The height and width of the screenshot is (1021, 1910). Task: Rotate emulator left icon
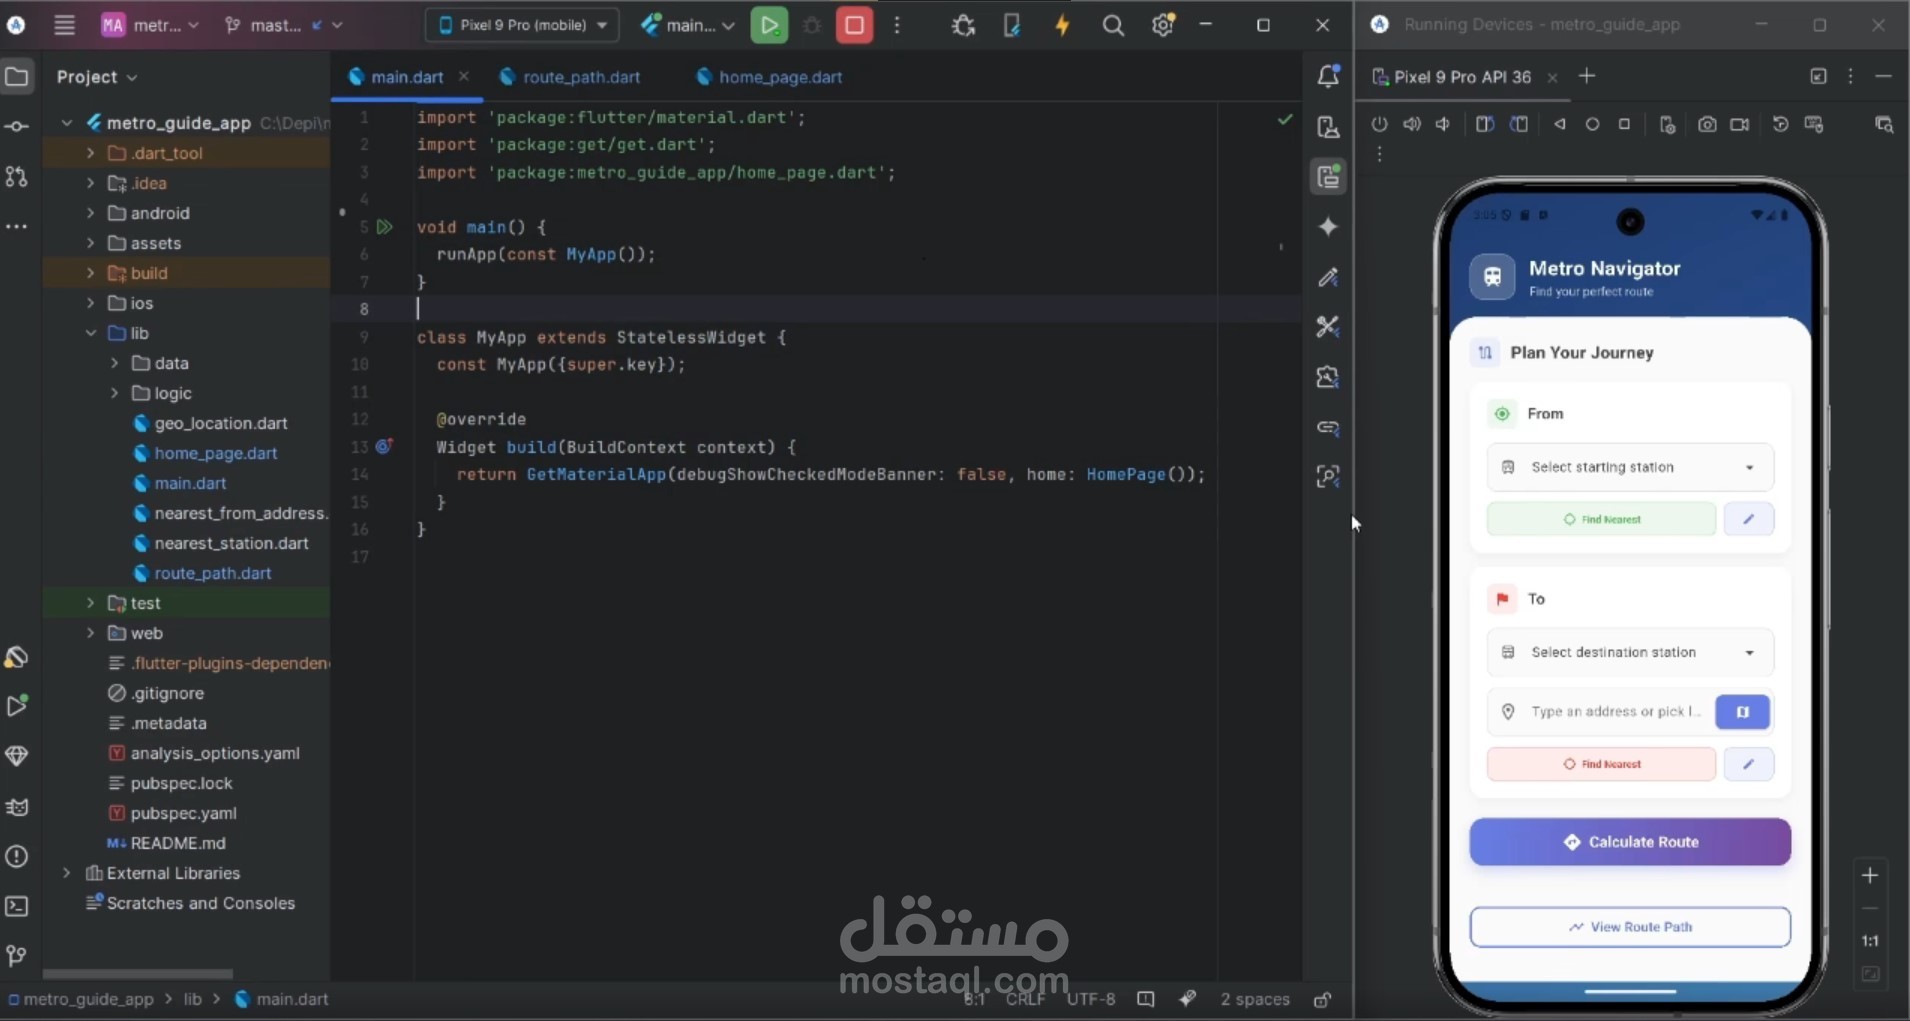click(x=1485, y=124)
